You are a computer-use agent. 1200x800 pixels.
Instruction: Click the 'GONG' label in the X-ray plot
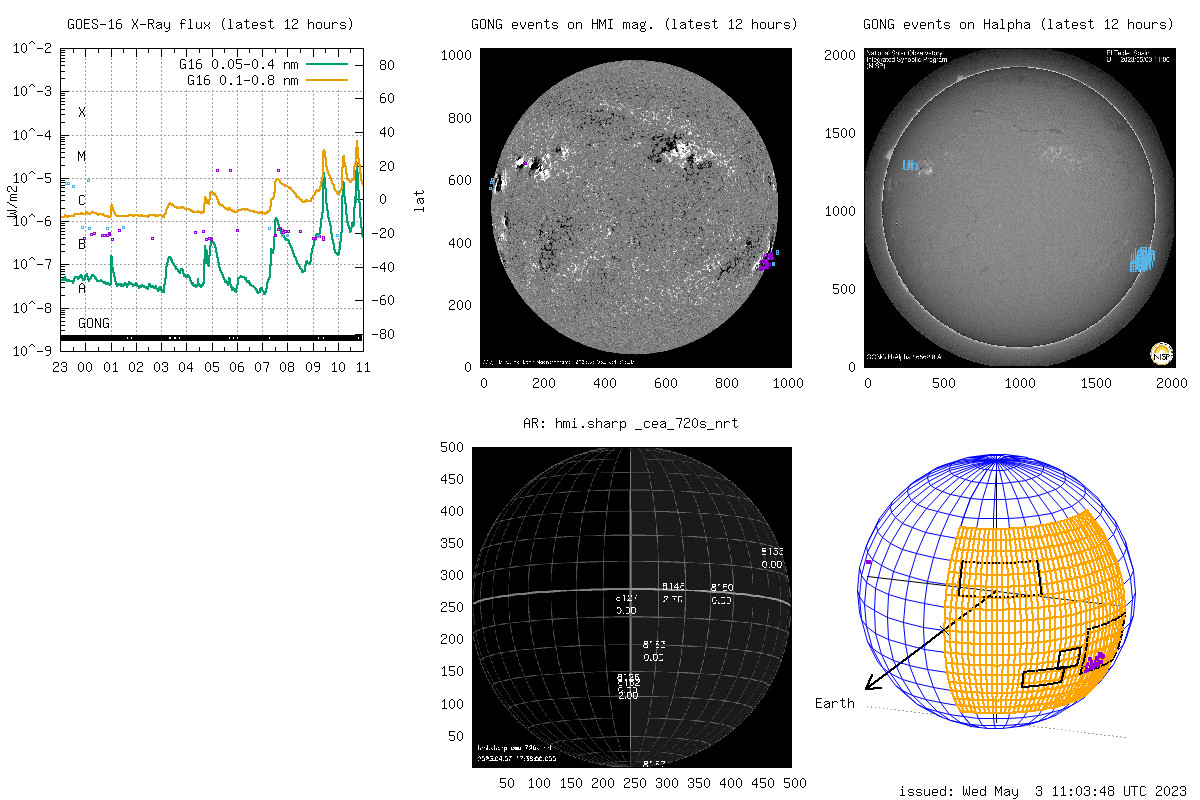point(94,324)
